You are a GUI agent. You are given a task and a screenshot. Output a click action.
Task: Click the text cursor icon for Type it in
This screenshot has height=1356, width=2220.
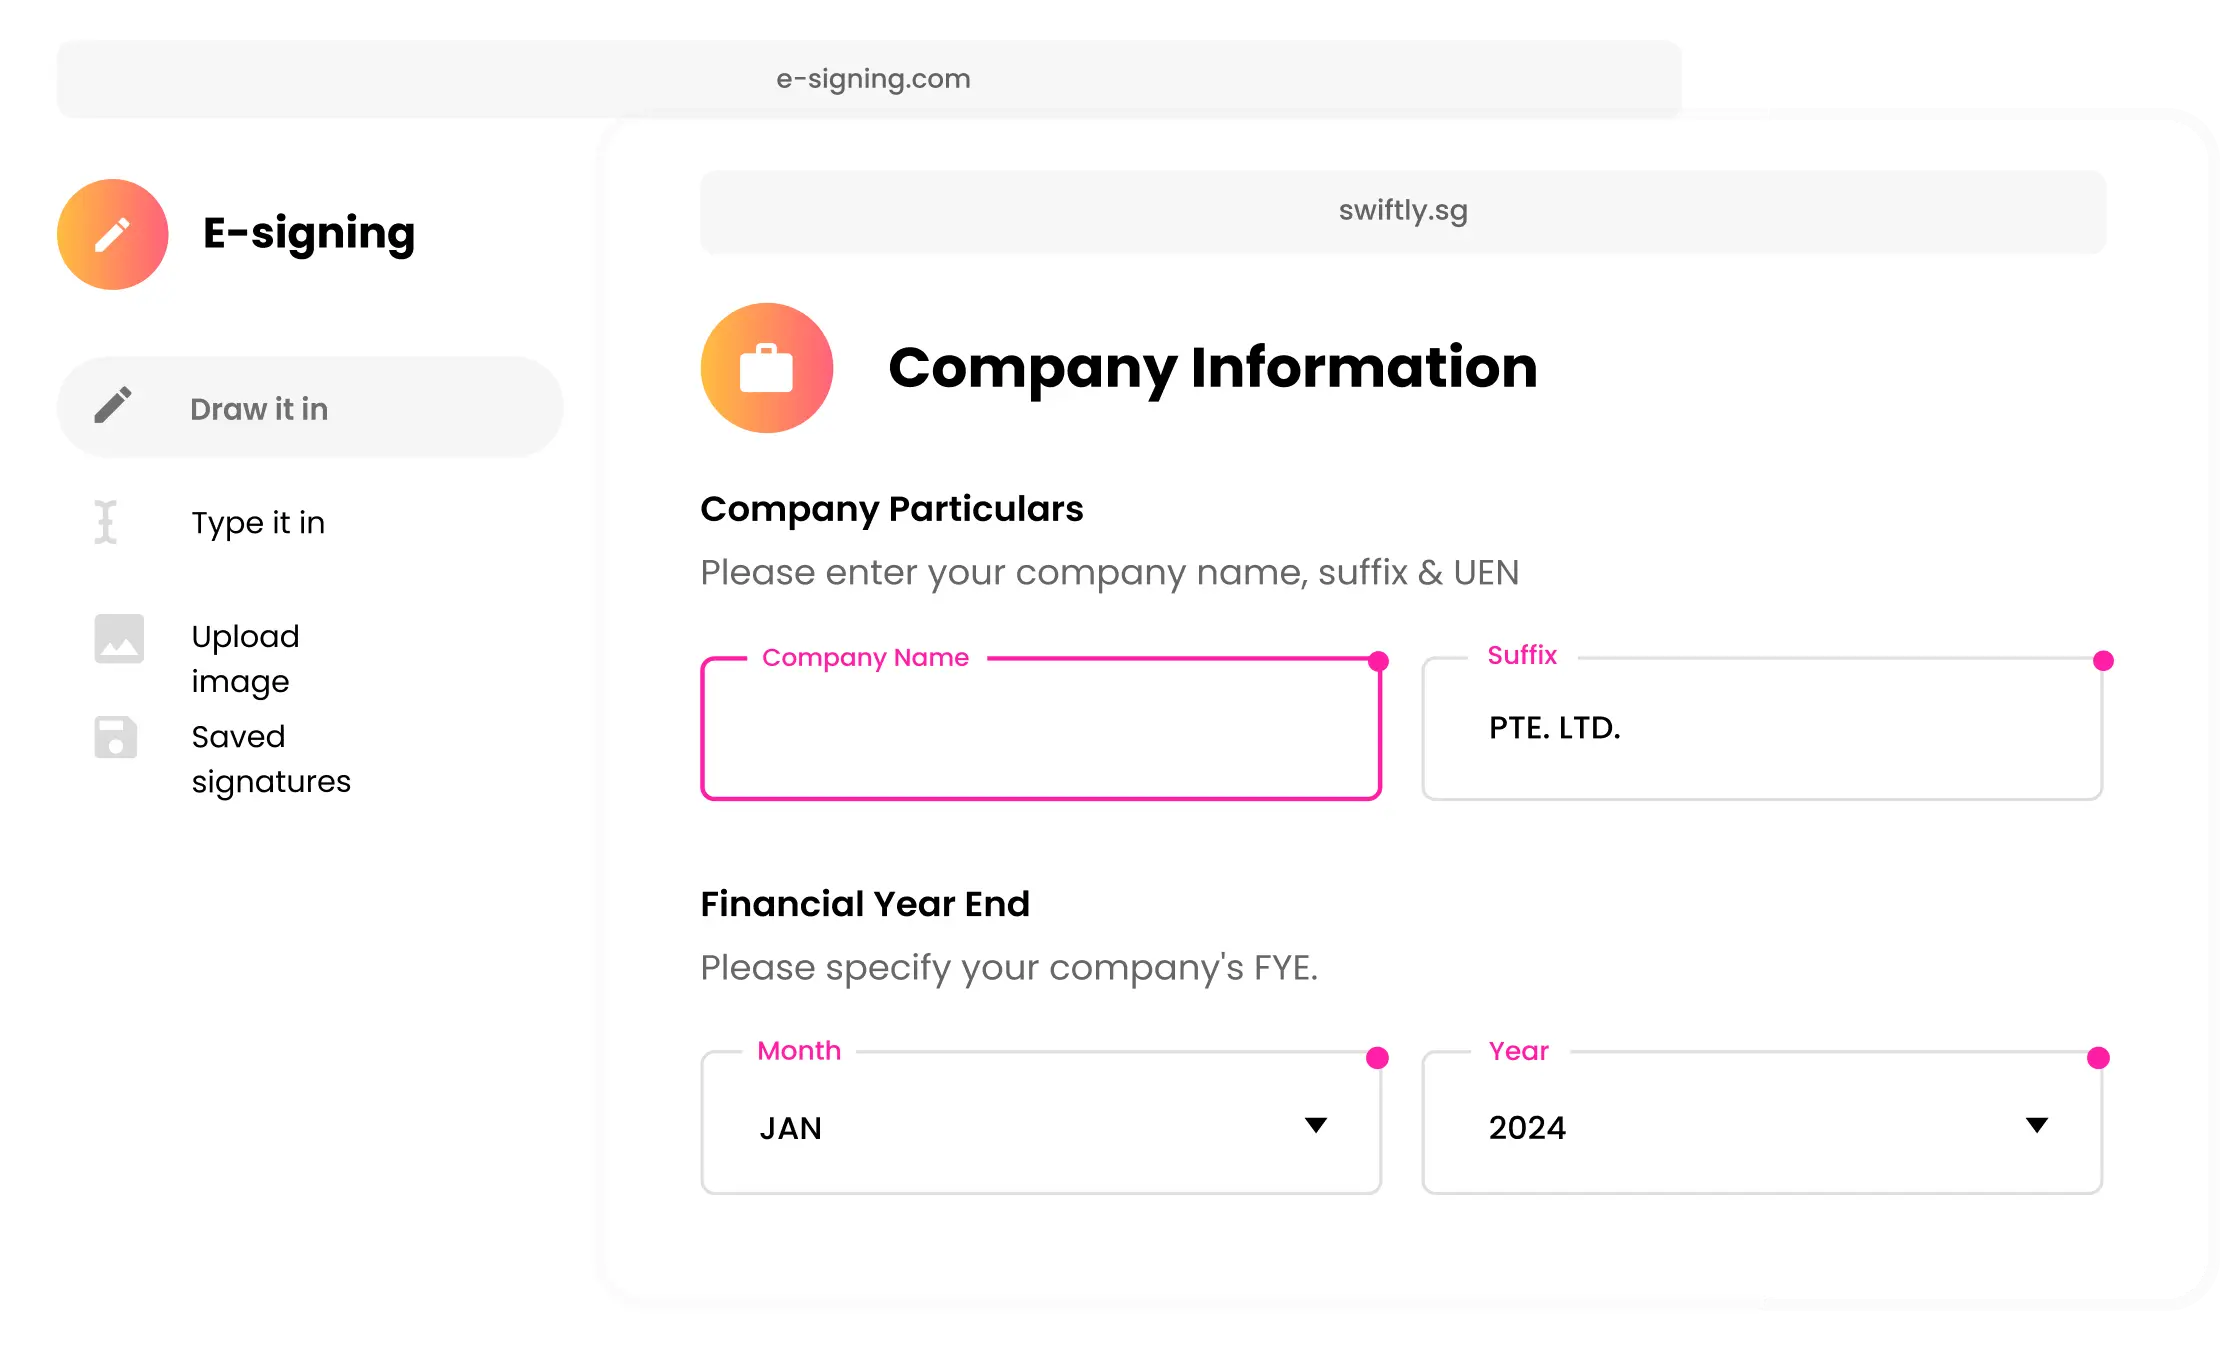[x=106, y=522]
